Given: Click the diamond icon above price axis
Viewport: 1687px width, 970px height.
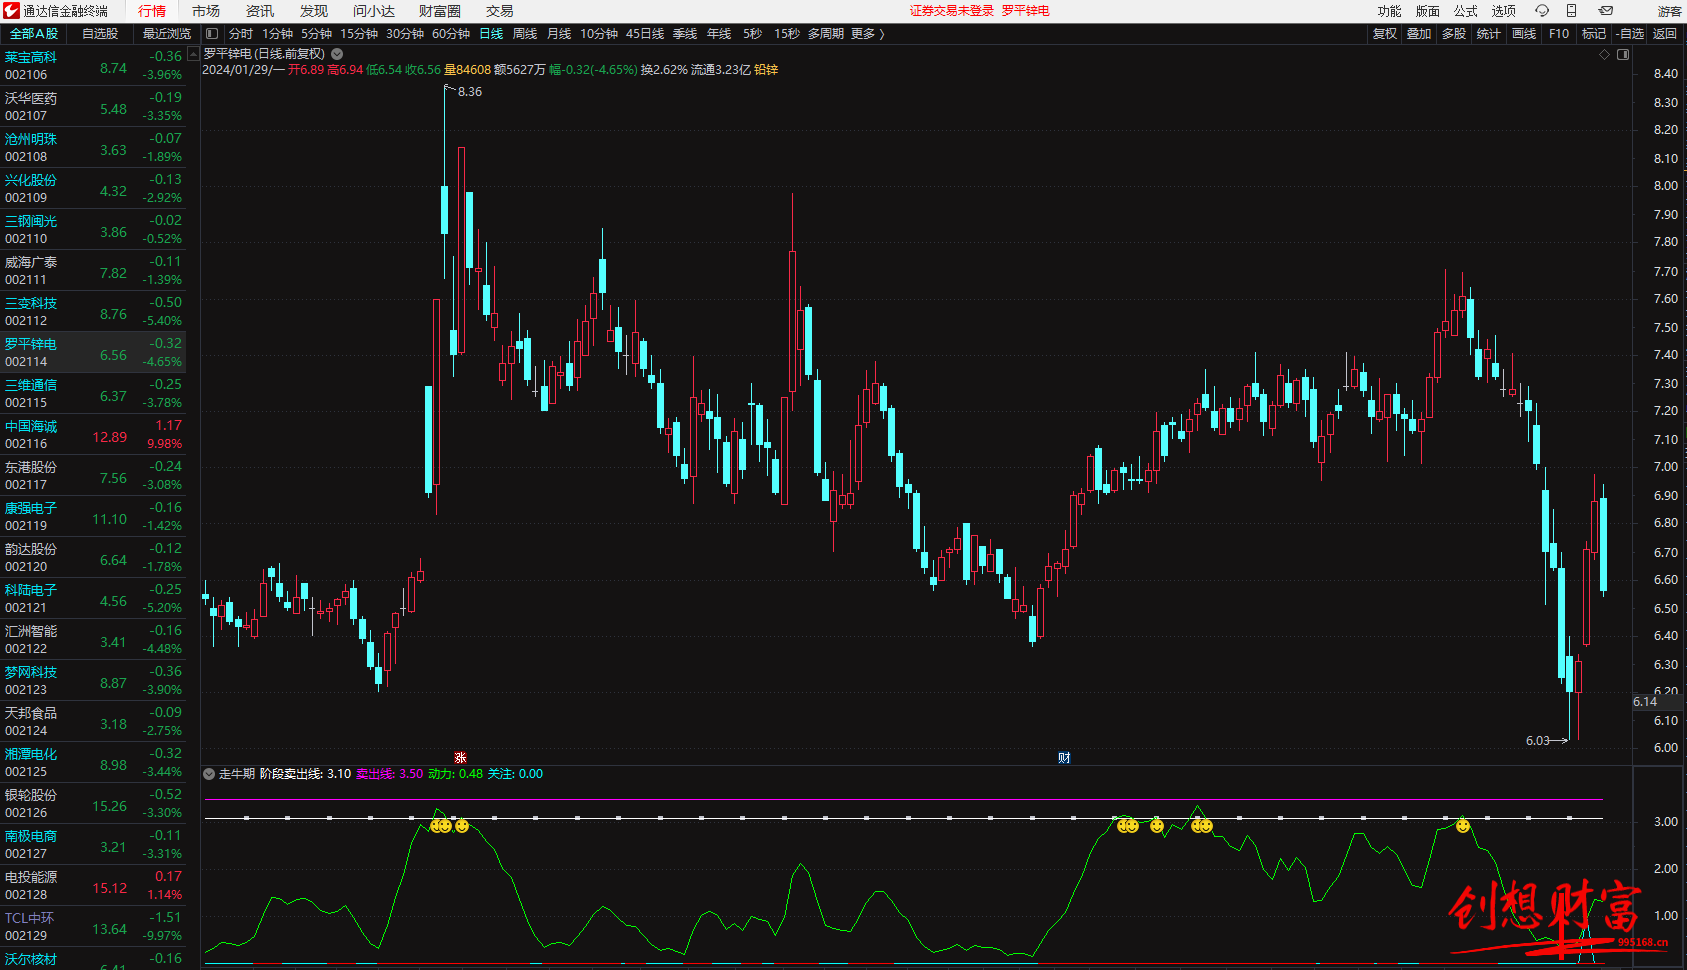Looking at the screenshot, I should 1605,55.
